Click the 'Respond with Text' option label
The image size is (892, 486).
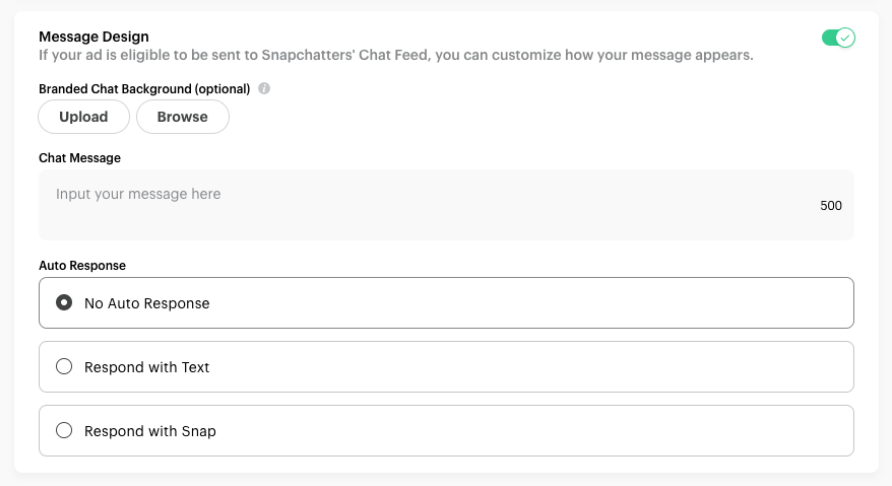click(147, 367)
